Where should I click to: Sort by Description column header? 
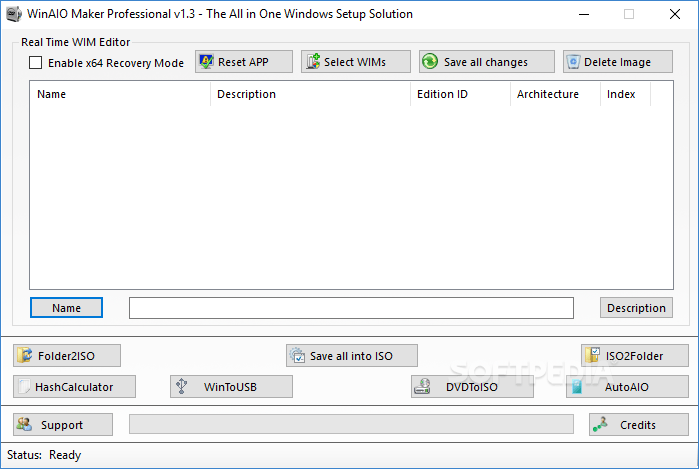coord(310,94)
